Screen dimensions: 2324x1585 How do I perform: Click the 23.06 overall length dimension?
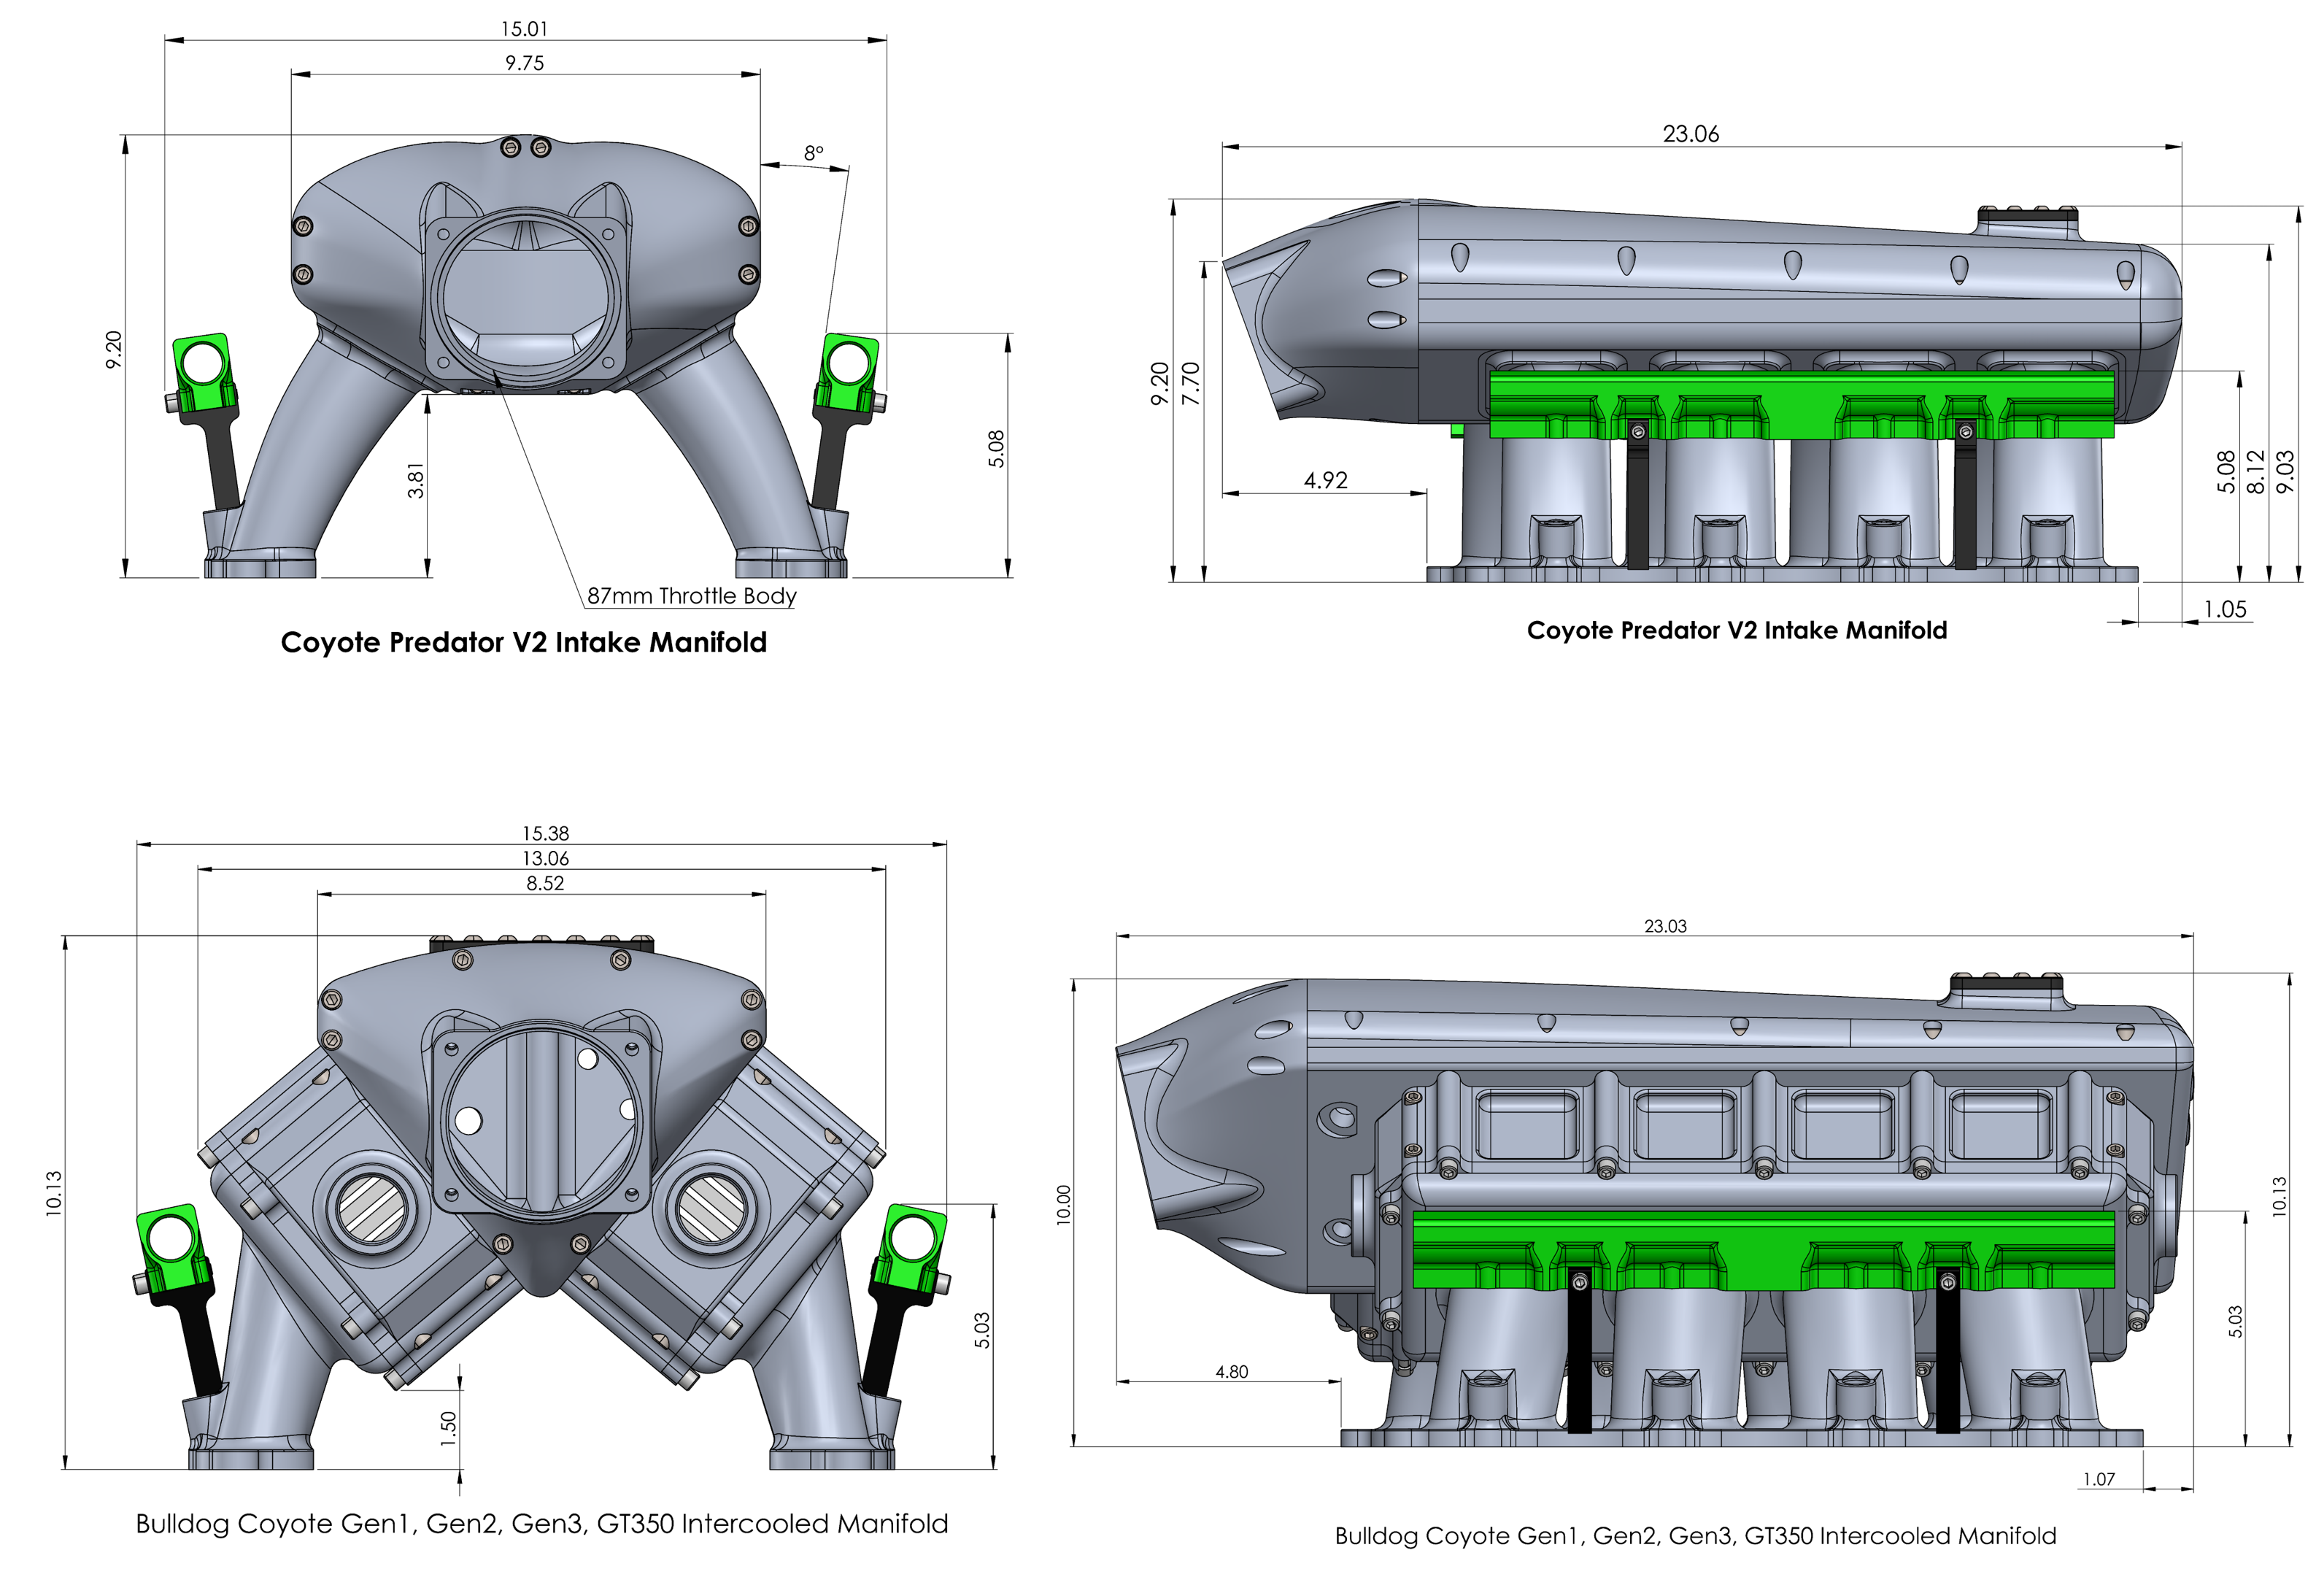1690,134
